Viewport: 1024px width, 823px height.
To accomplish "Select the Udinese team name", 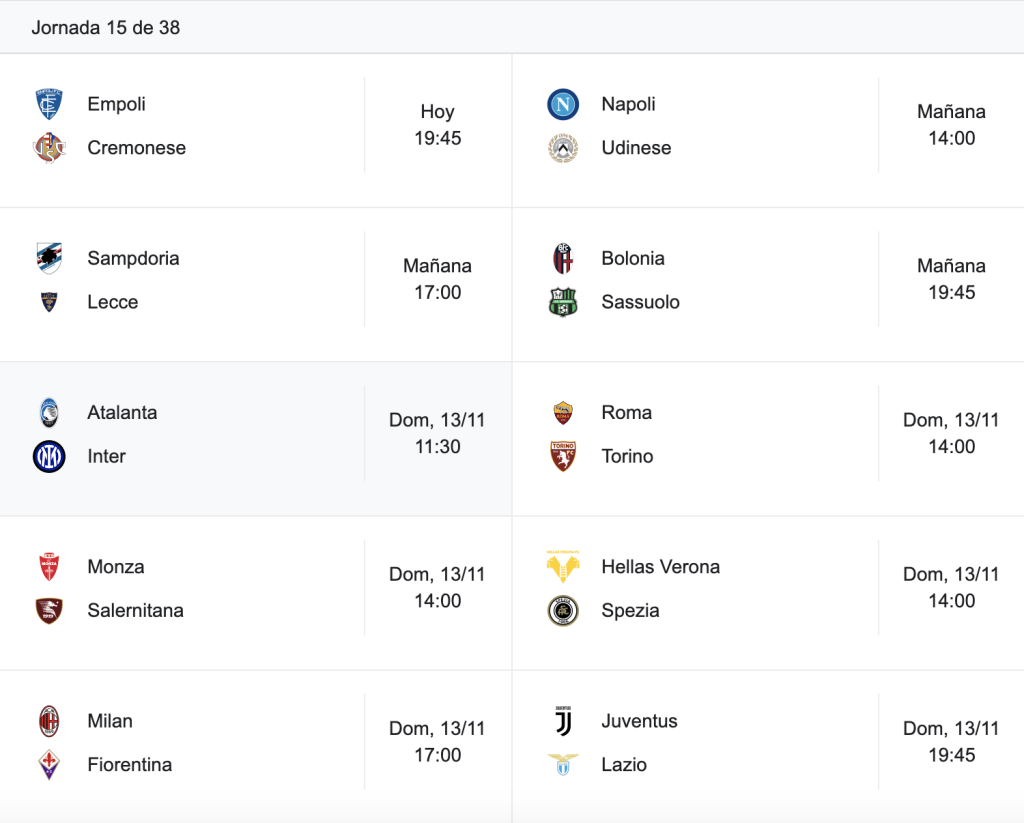I will pyautogui.click(x=636, y=148).
